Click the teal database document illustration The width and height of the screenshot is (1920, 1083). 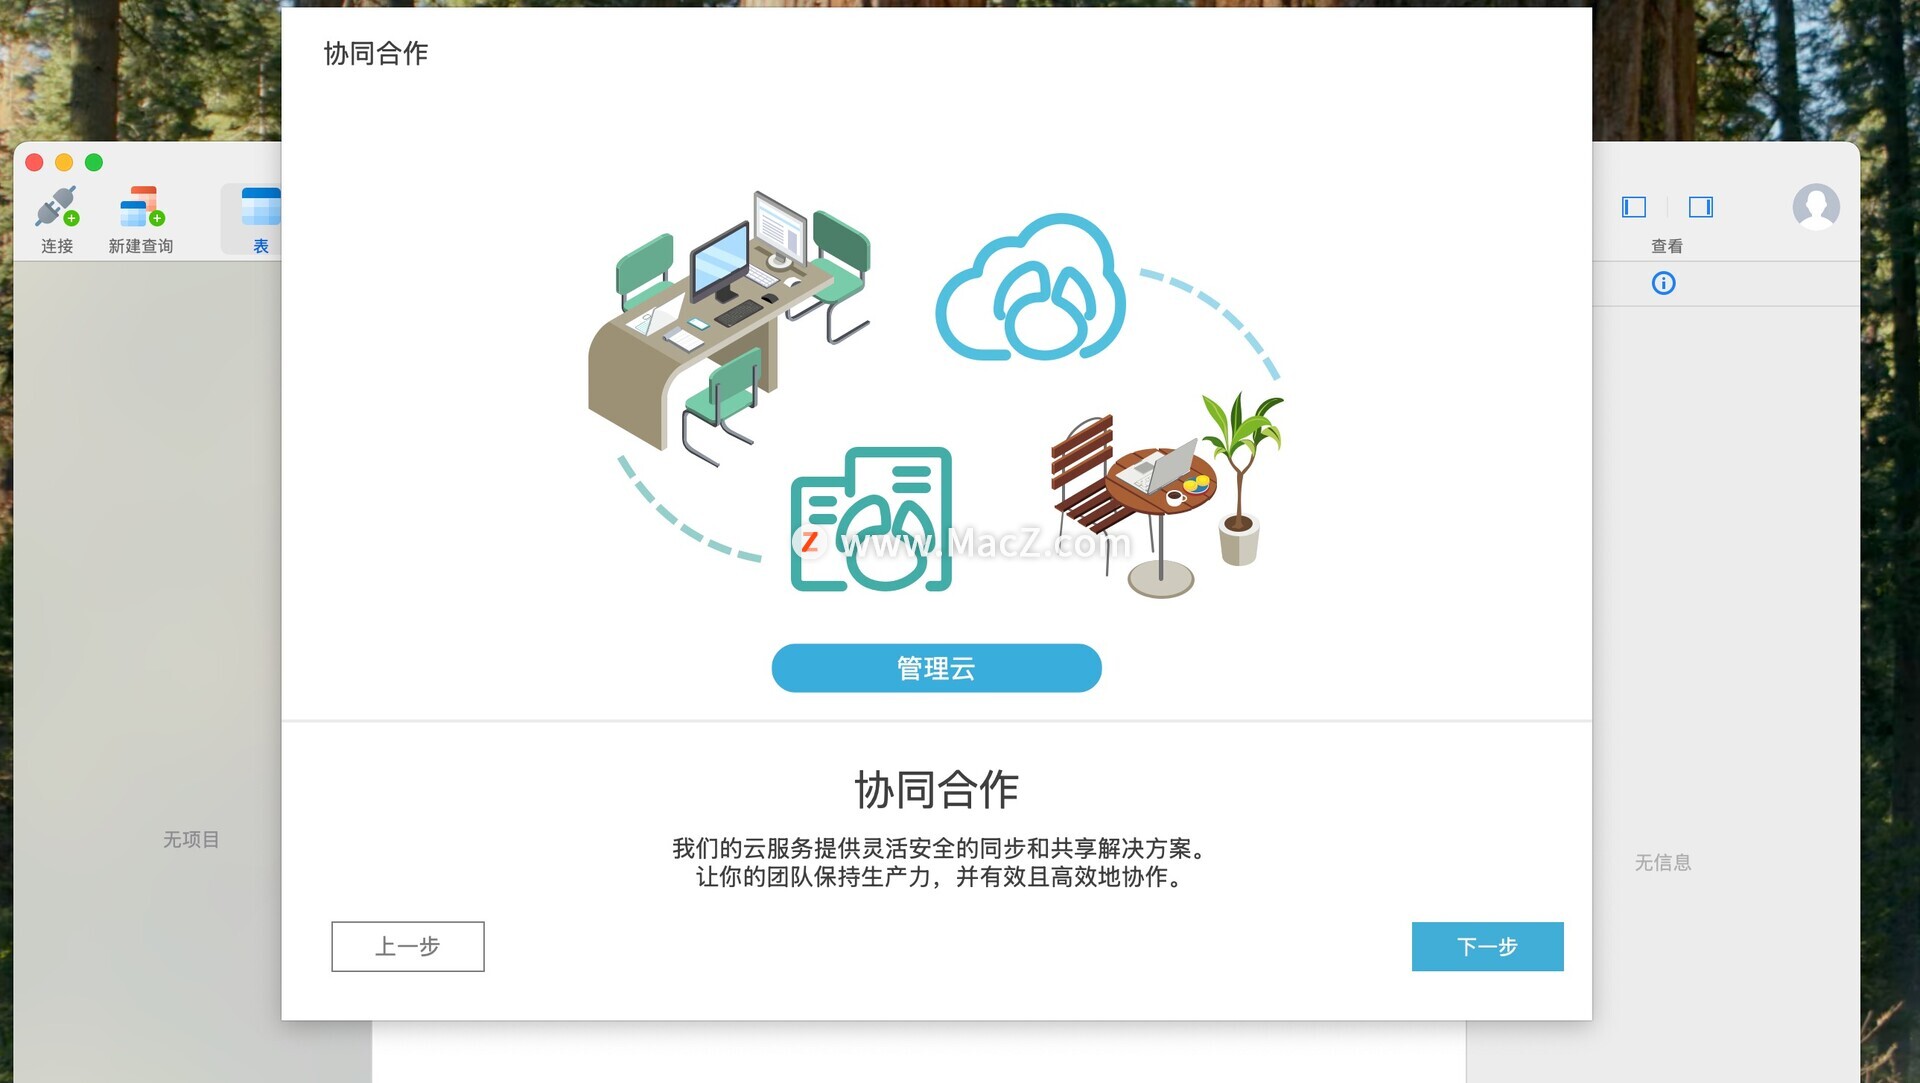[x=871, y=519]
